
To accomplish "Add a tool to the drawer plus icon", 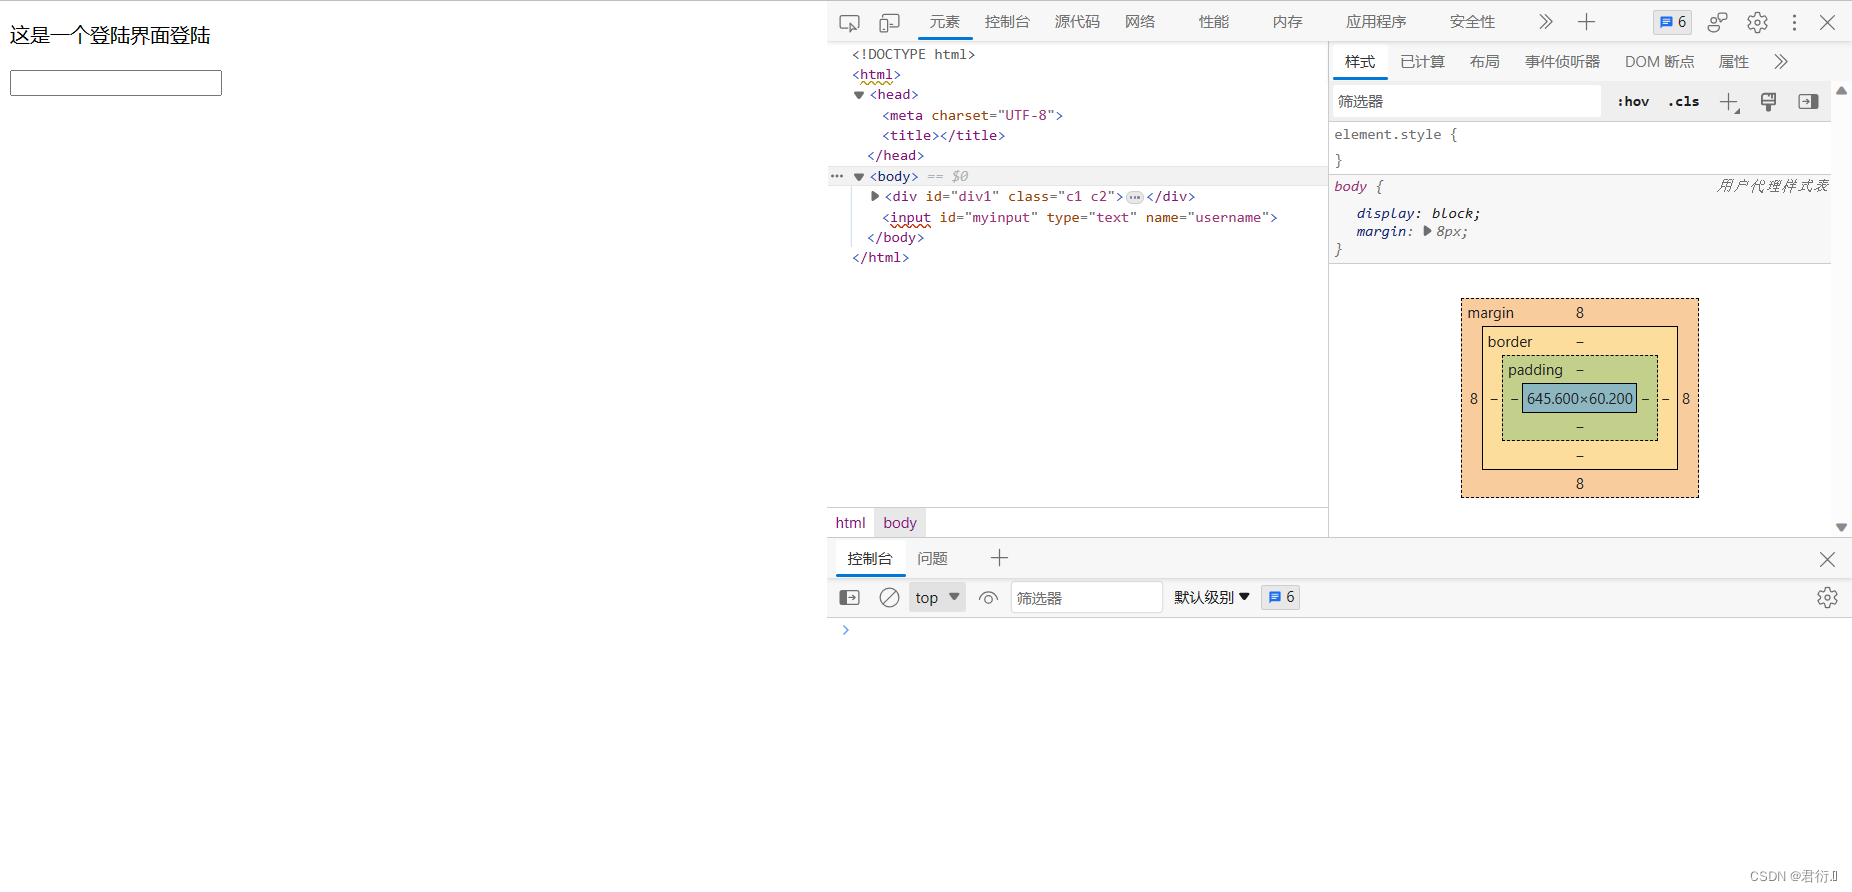I will (x=999, y=558).
